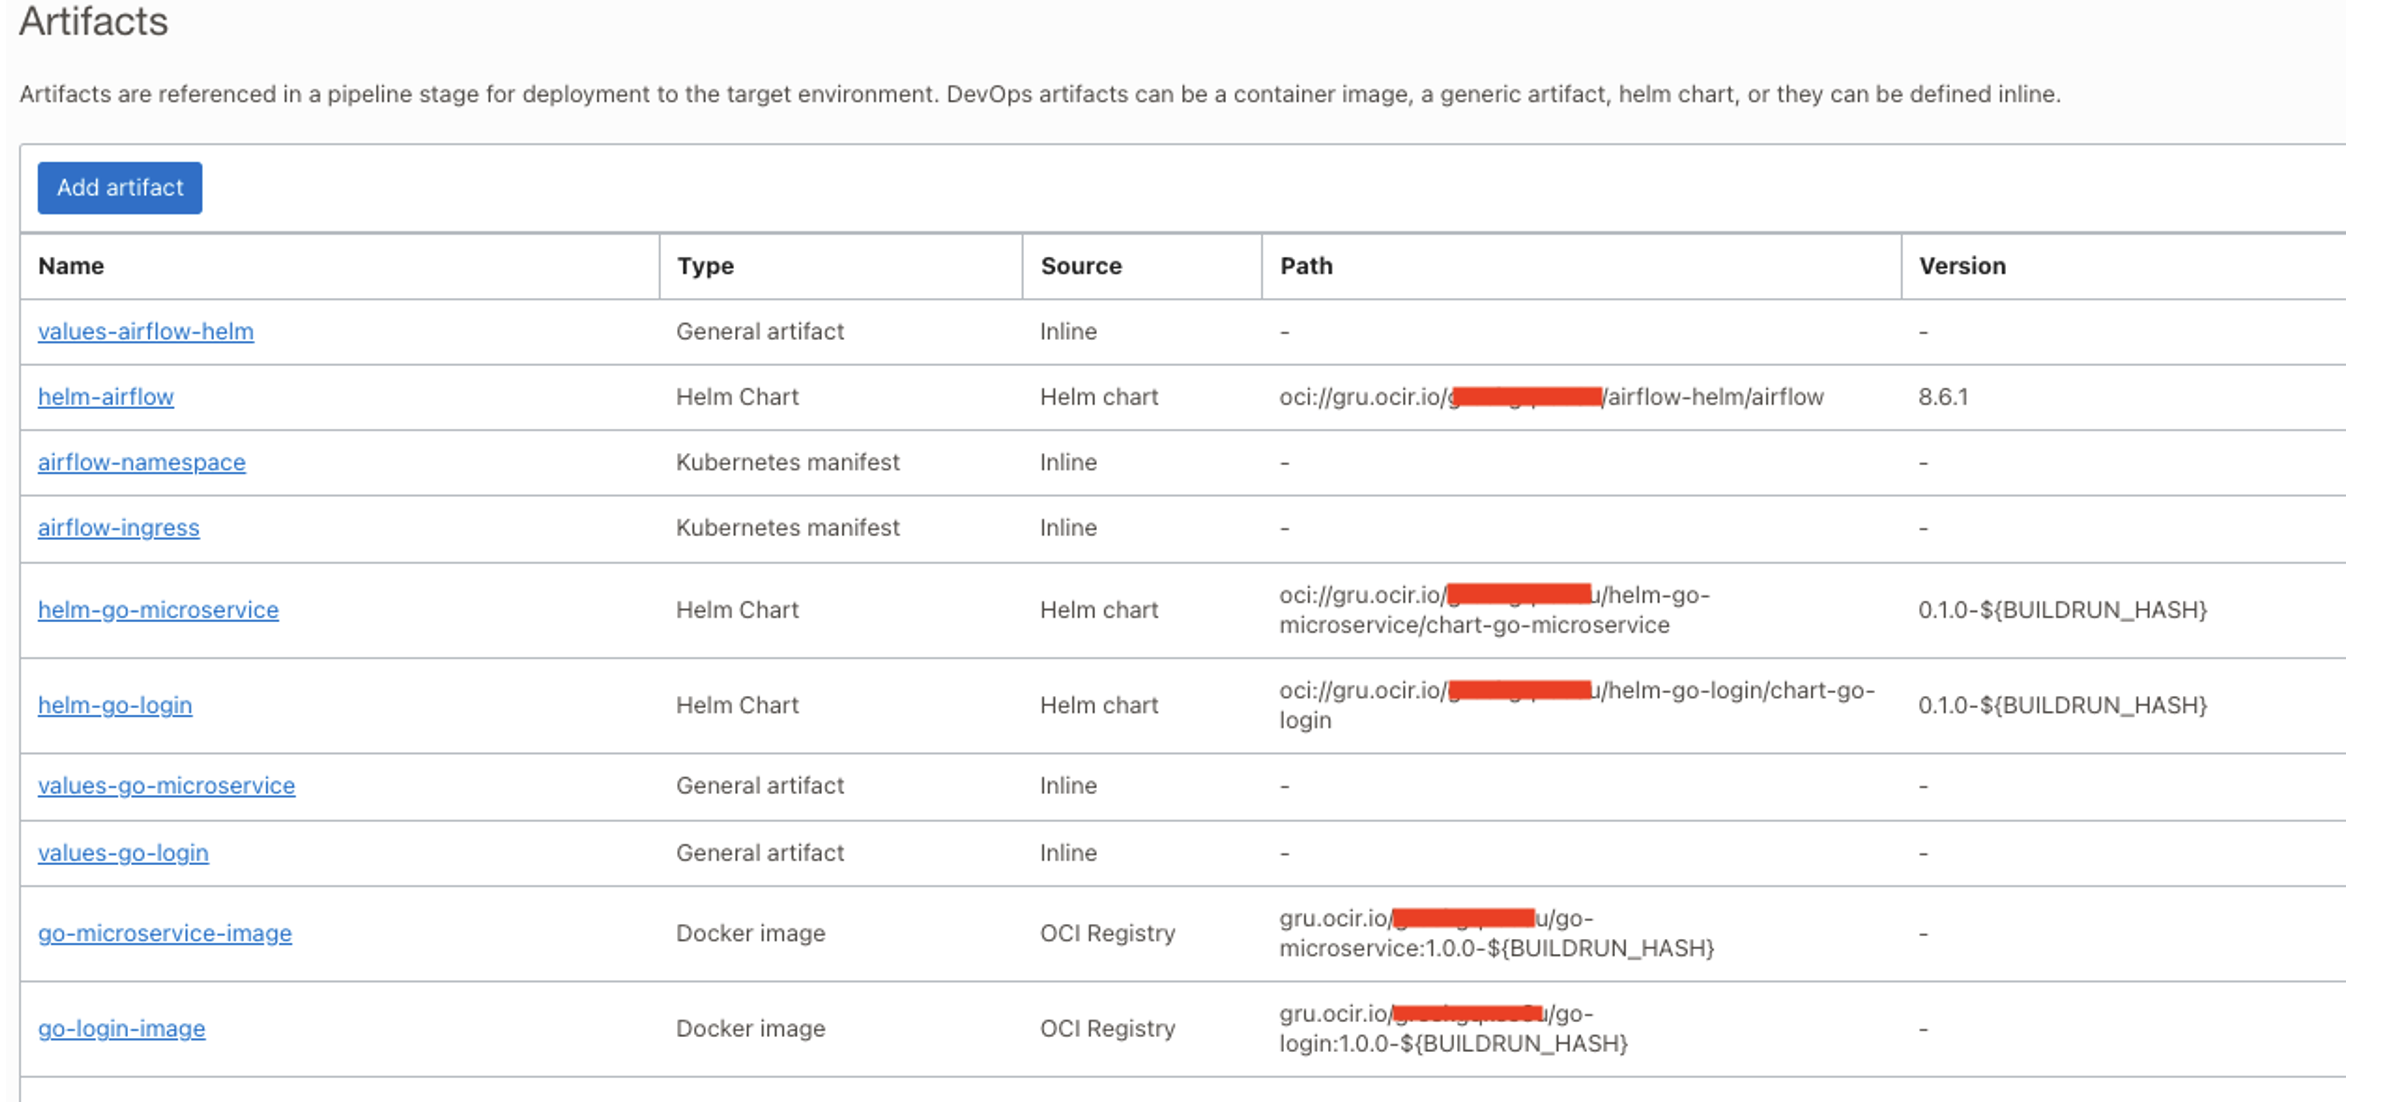This screenshot has width=2388, height=1118.
Task: Select the values-go-login artifact link
Action: point(123,852)
